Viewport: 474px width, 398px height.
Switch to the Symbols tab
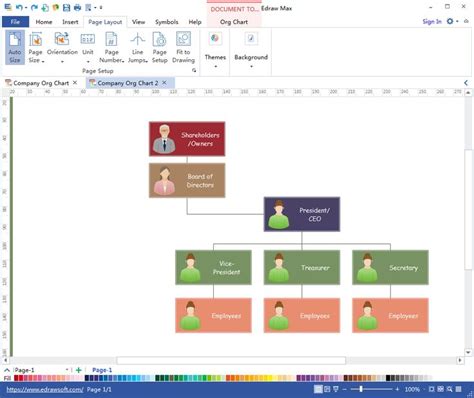167,22
